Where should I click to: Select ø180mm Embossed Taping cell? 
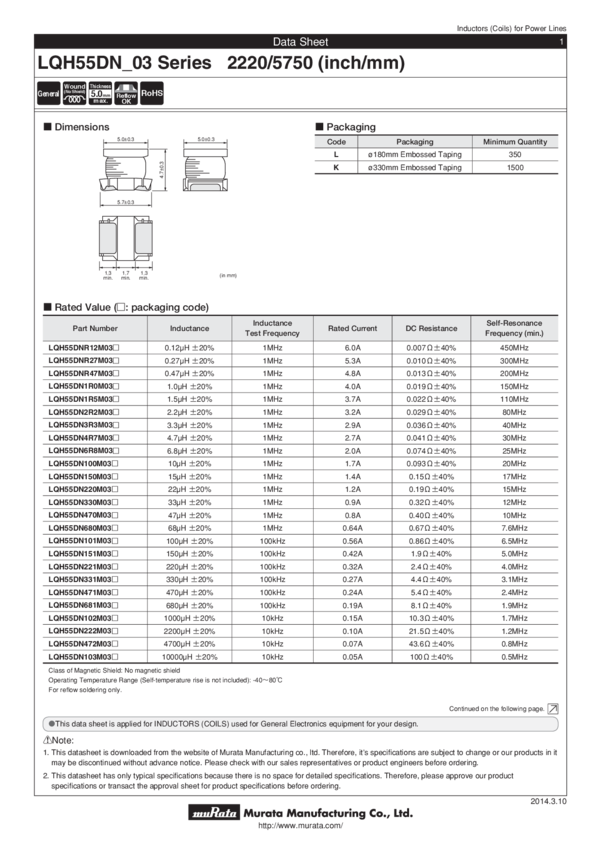tap(415, 154)
